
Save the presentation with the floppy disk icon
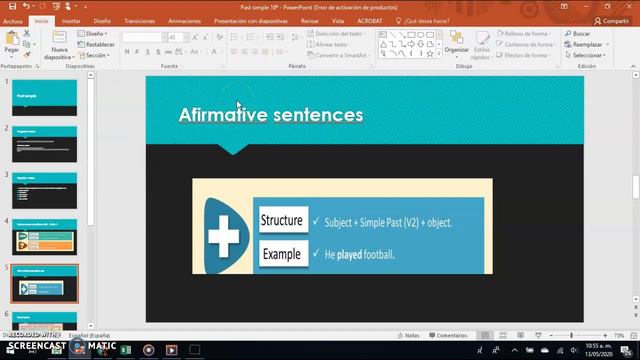click(12, 7)
